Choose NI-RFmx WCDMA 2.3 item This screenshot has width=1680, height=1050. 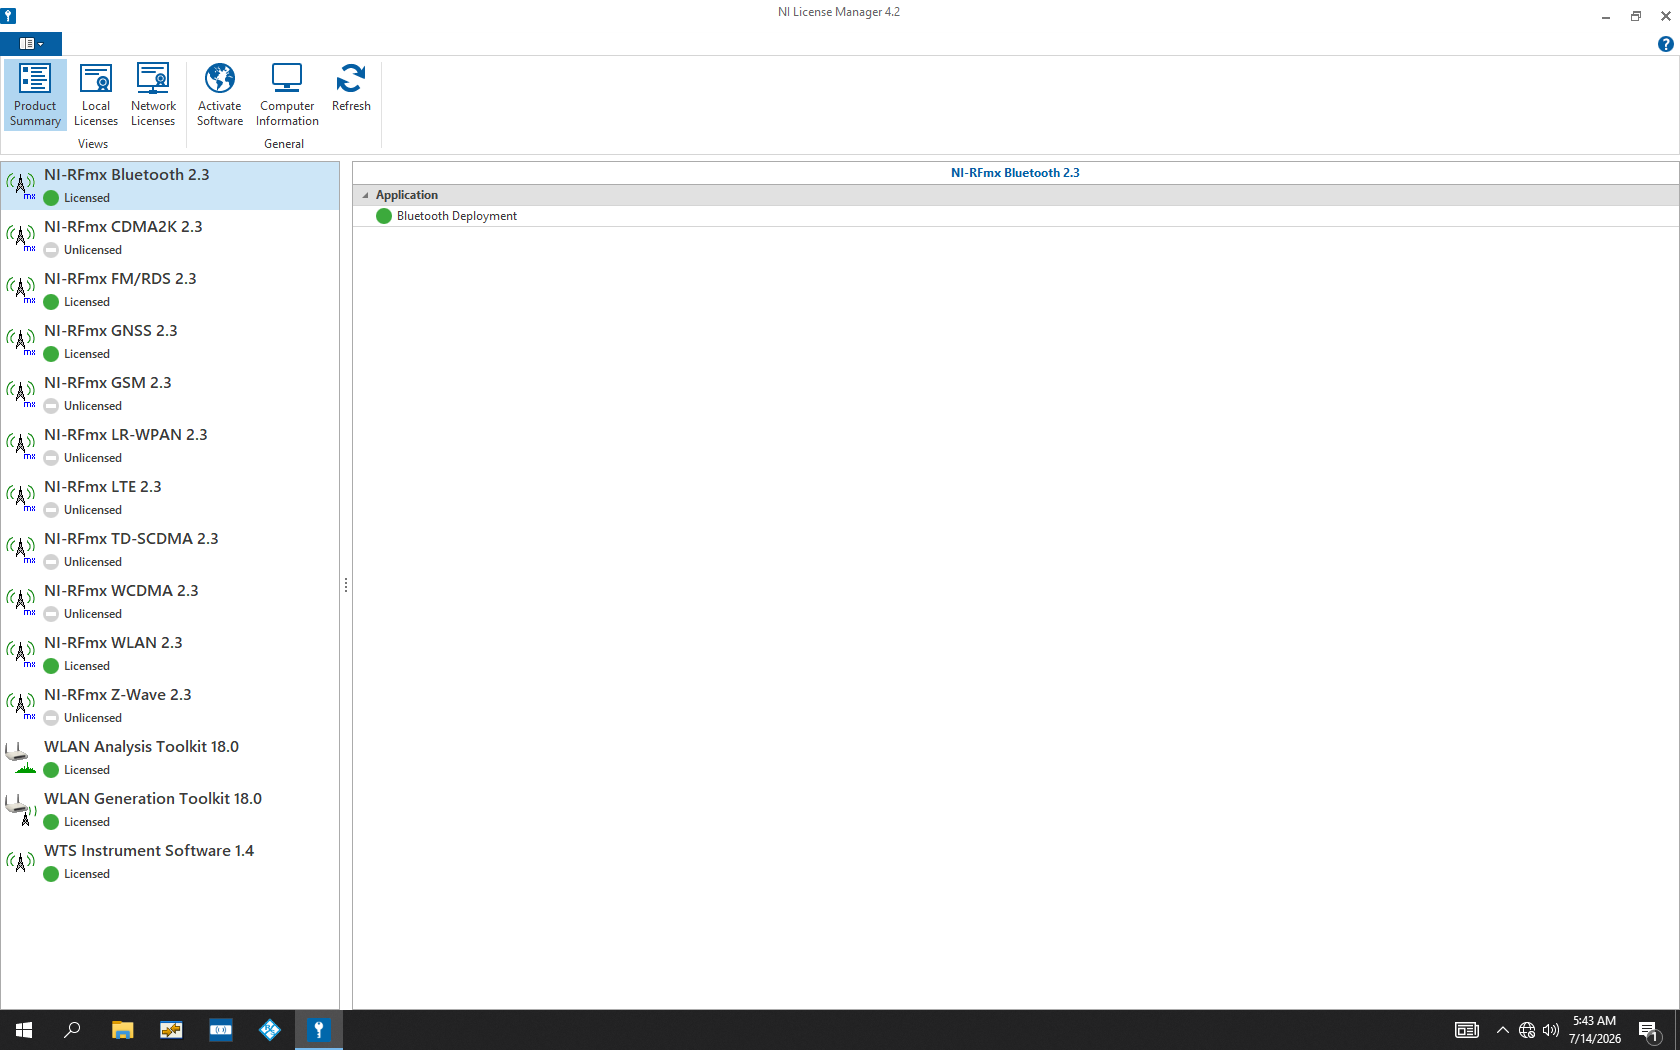[x=170, y=601]
